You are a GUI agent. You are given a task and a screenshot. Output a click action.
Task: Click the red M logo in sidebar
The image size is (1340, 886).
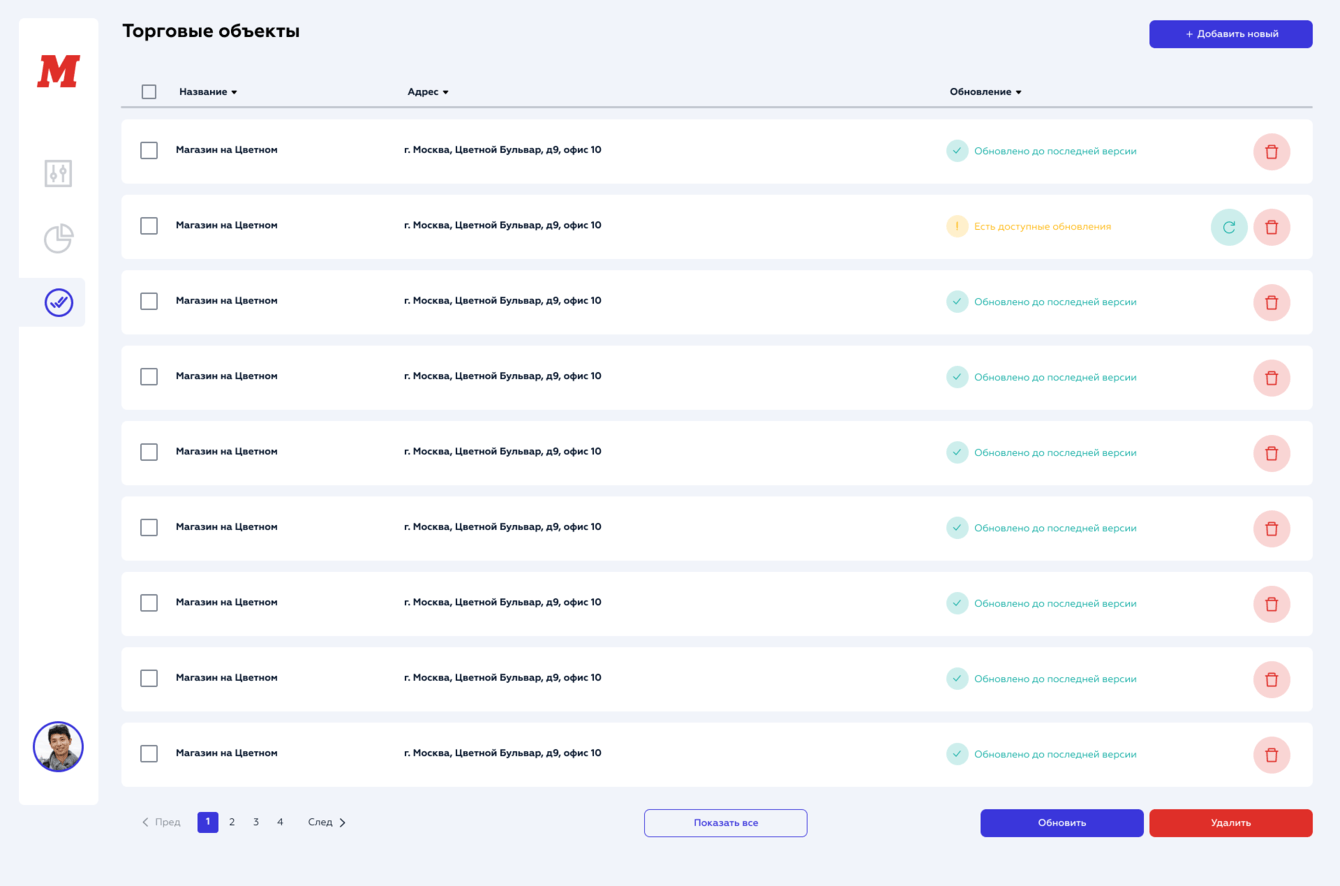[58, 72]
